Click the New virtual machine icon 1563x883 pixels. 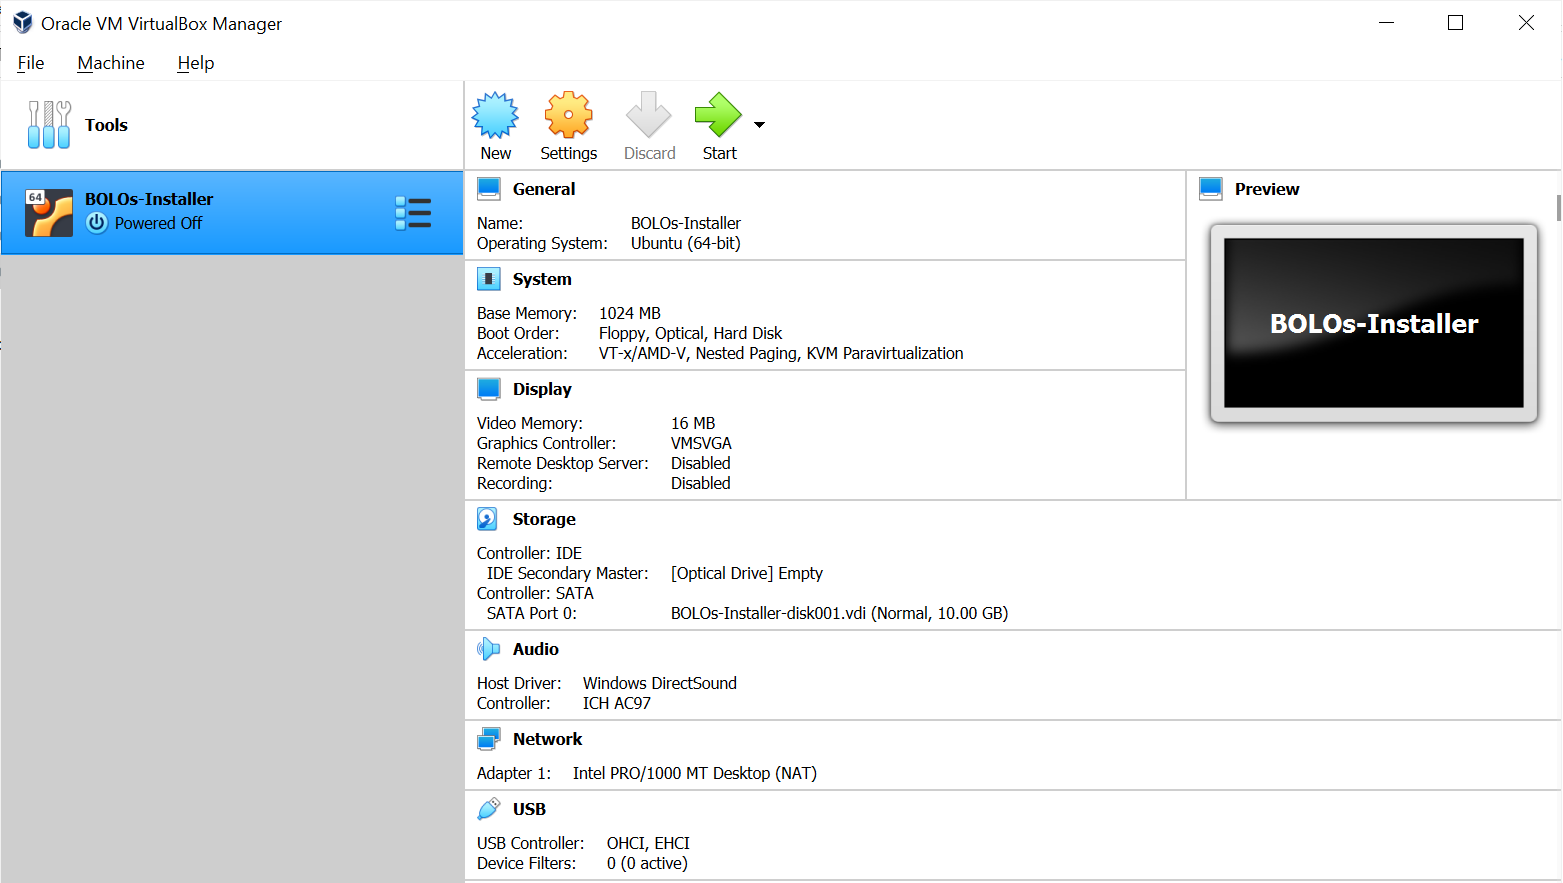[x=495, y=116]
